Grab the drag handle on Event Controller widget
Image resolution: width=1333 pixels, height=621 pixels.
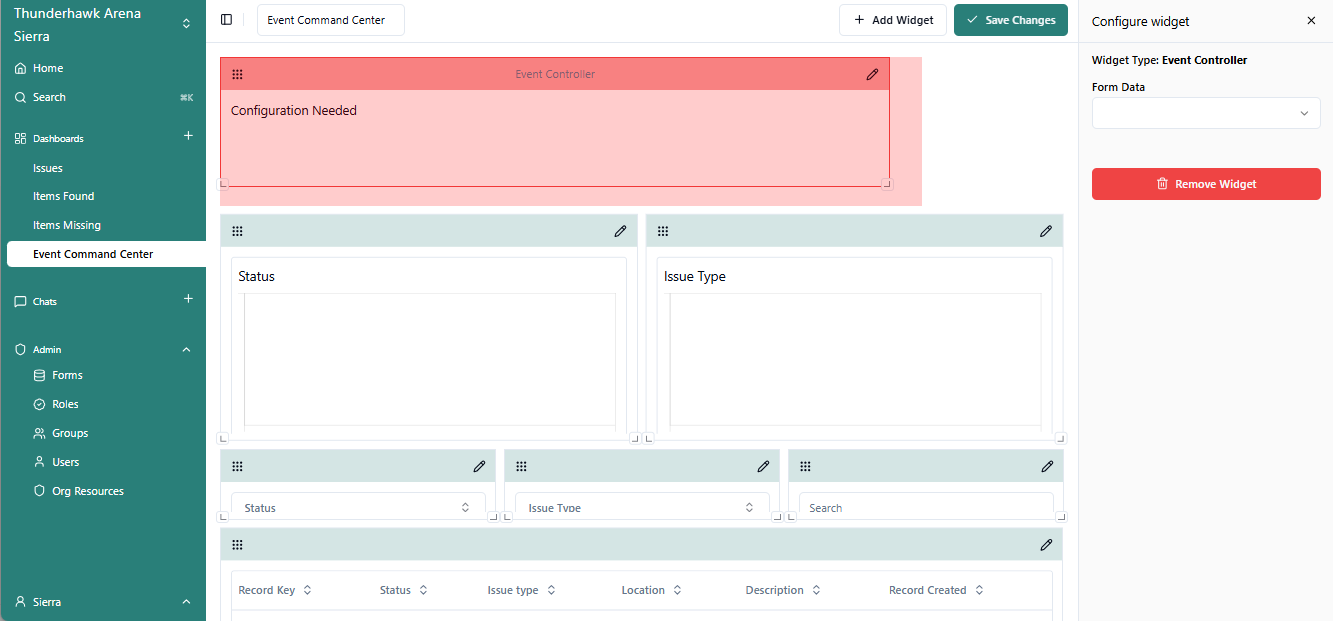pyautogui.click(x=237, y=74)
